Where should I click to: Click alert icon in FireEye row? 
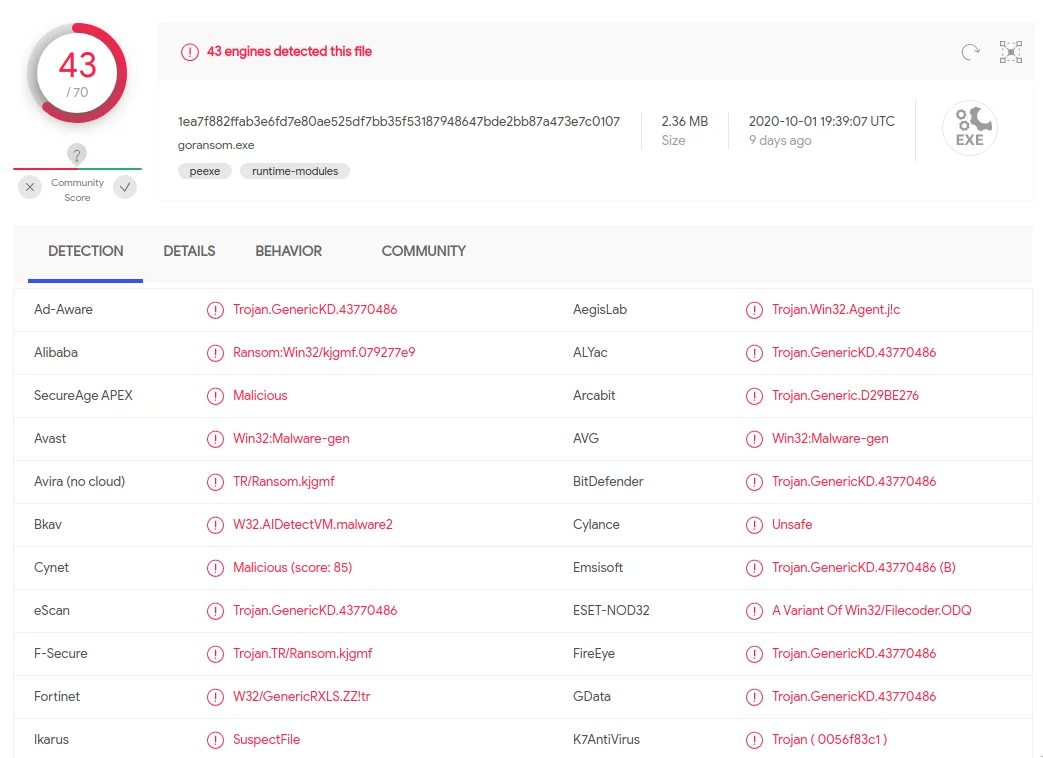(754, 654)
